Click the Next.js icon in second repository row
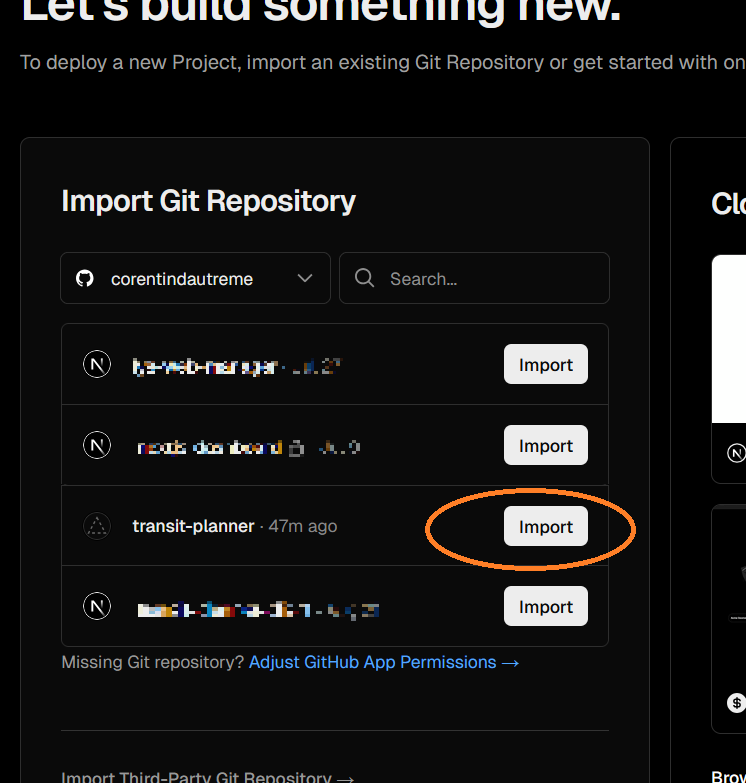Viewport: 746px width, 783px height. click(x=97, y=445)
